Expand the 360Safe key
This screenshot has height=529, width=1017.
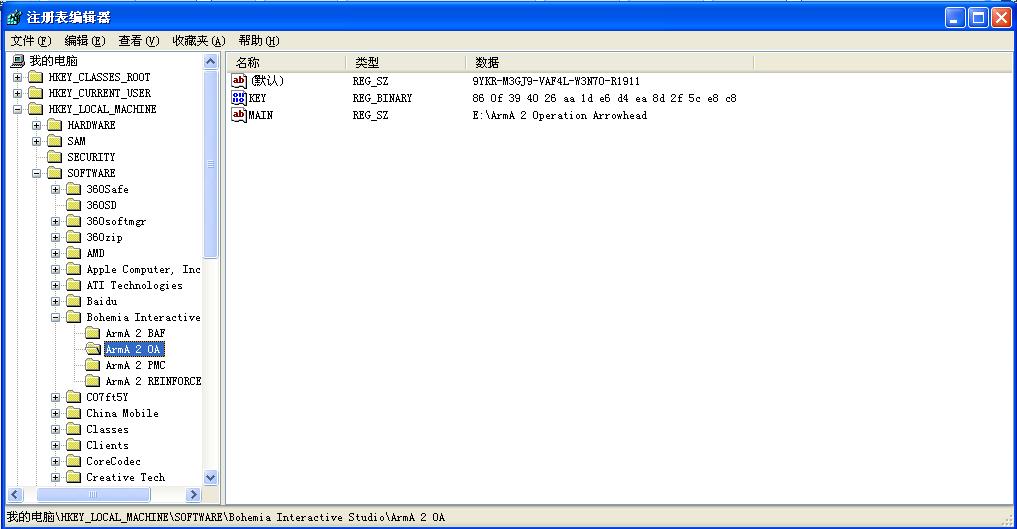click(x=56, y=189)
